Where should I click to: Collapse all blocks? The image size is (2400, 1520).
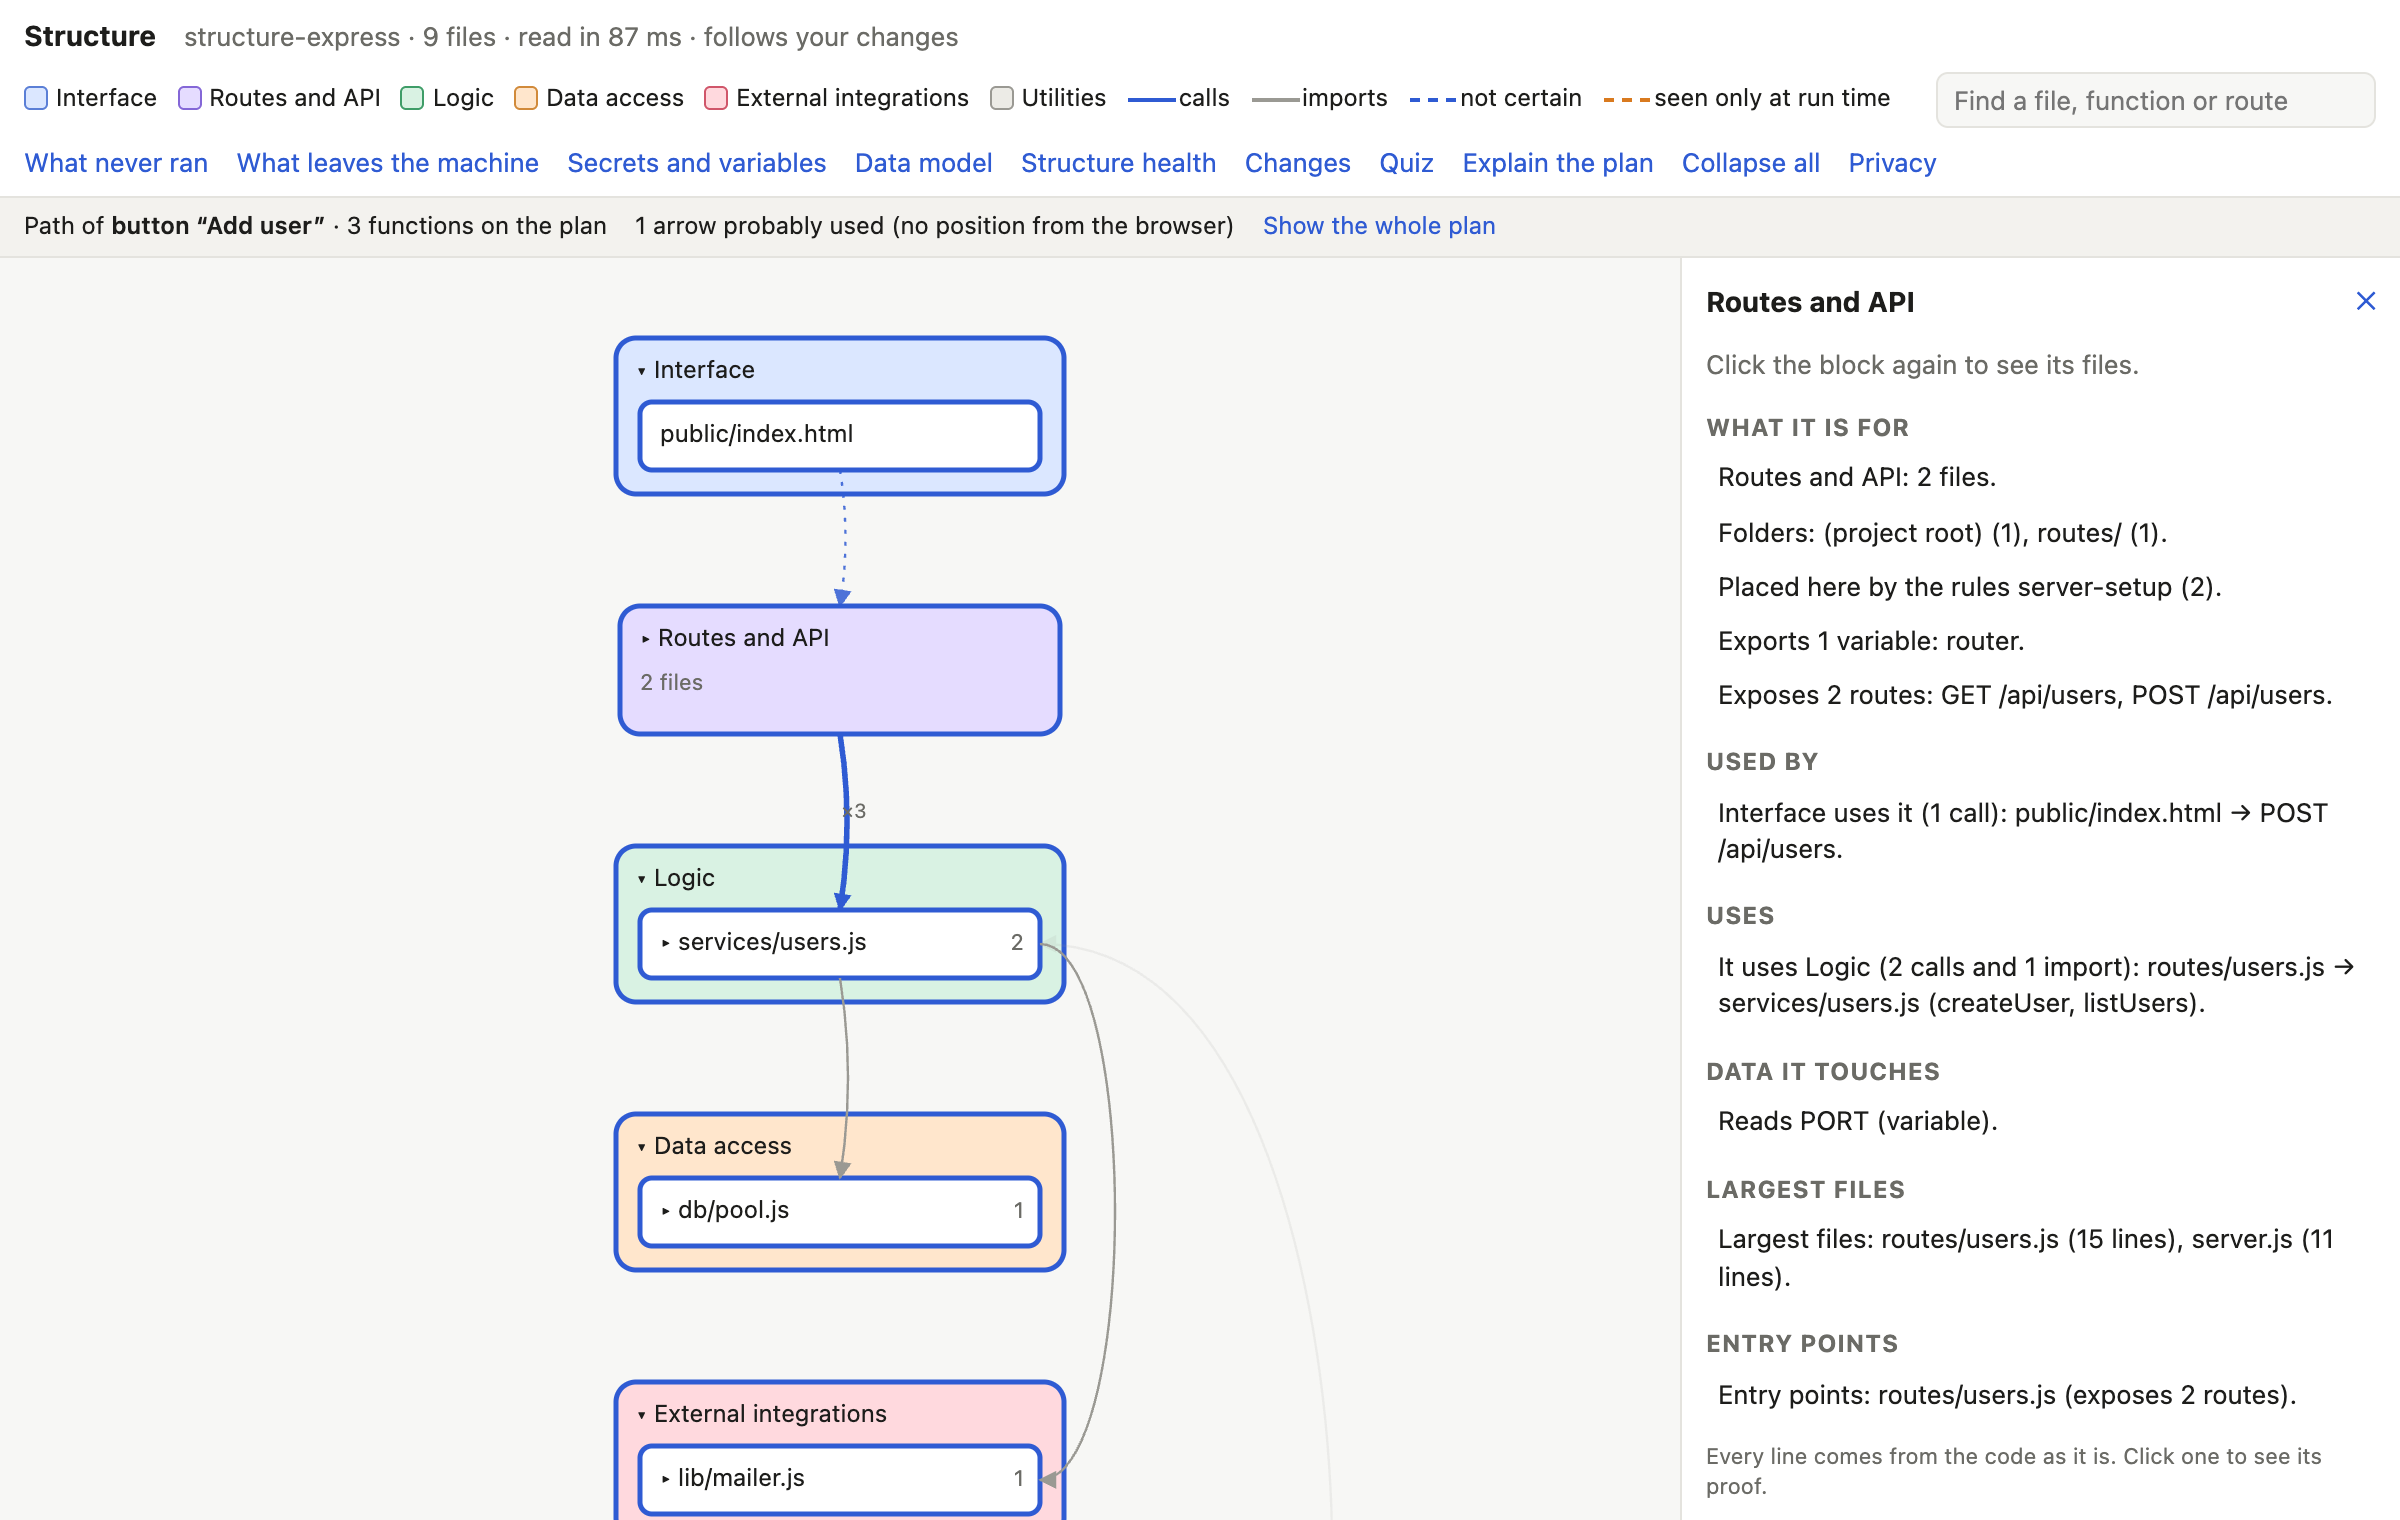(1751, 163)
